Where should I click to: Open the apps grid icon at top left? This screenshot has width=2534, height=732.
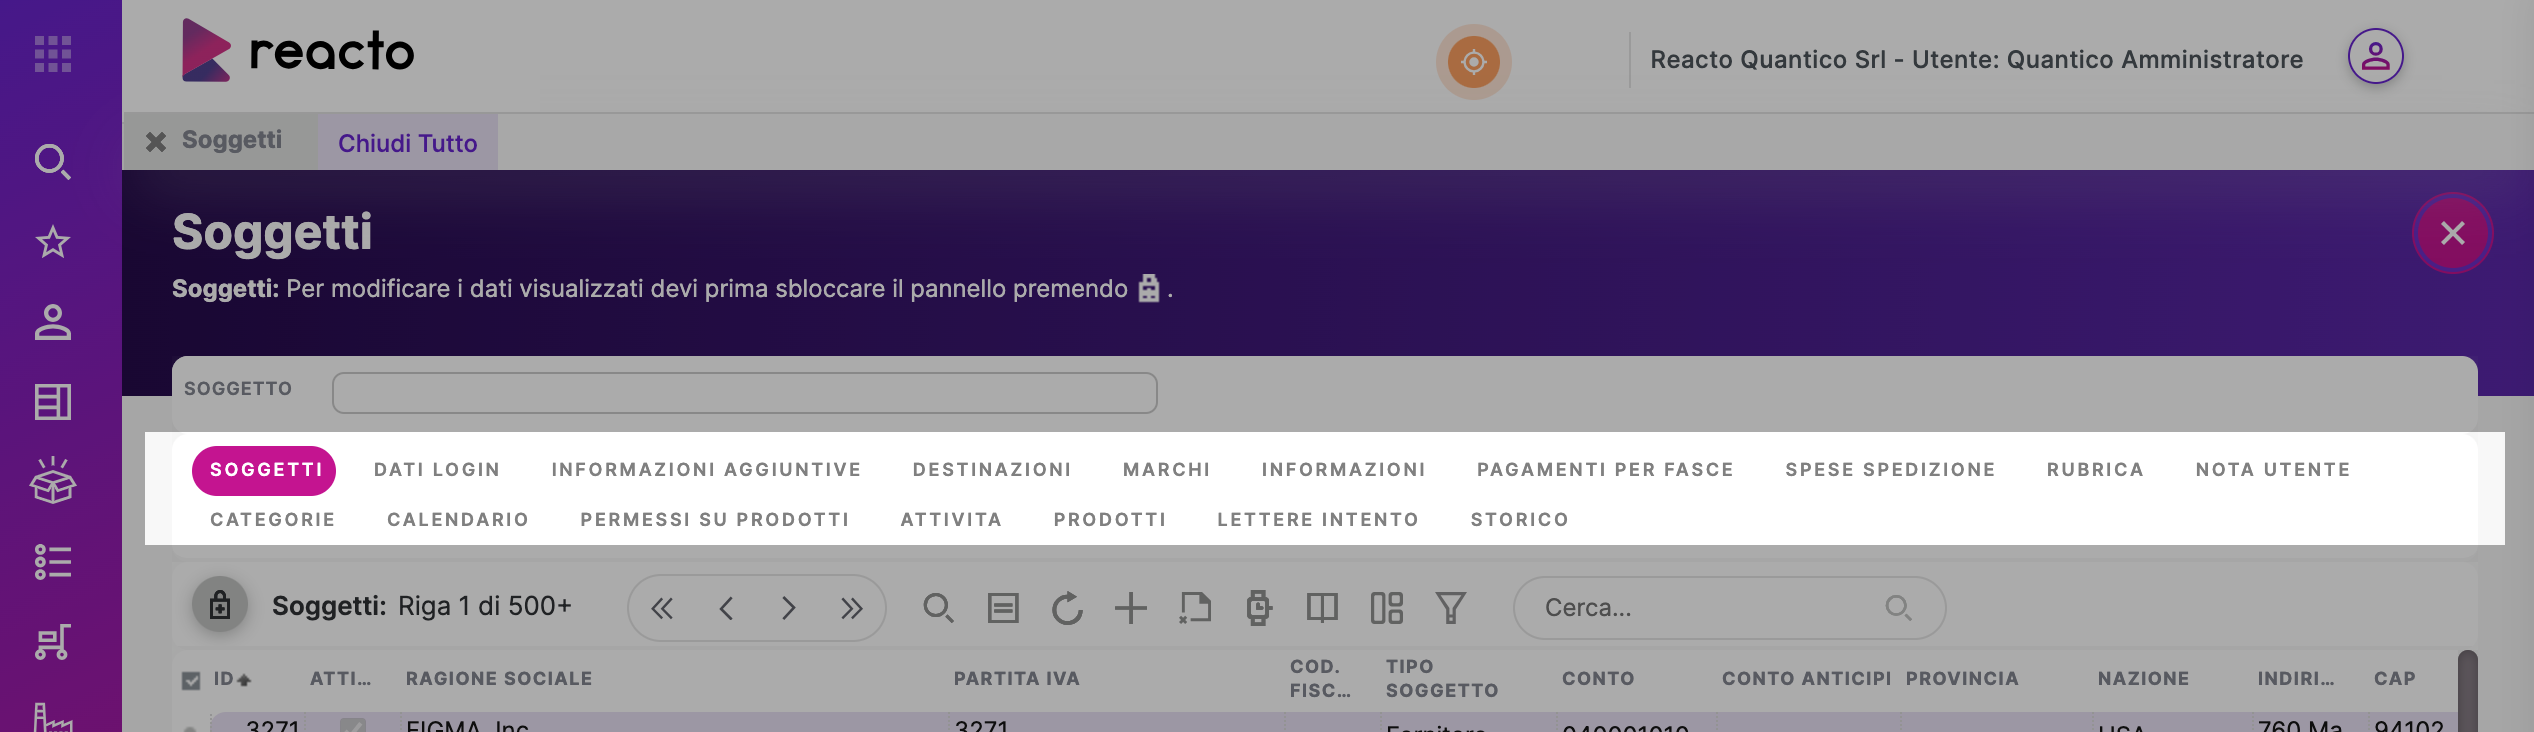[x=53, y=54]
